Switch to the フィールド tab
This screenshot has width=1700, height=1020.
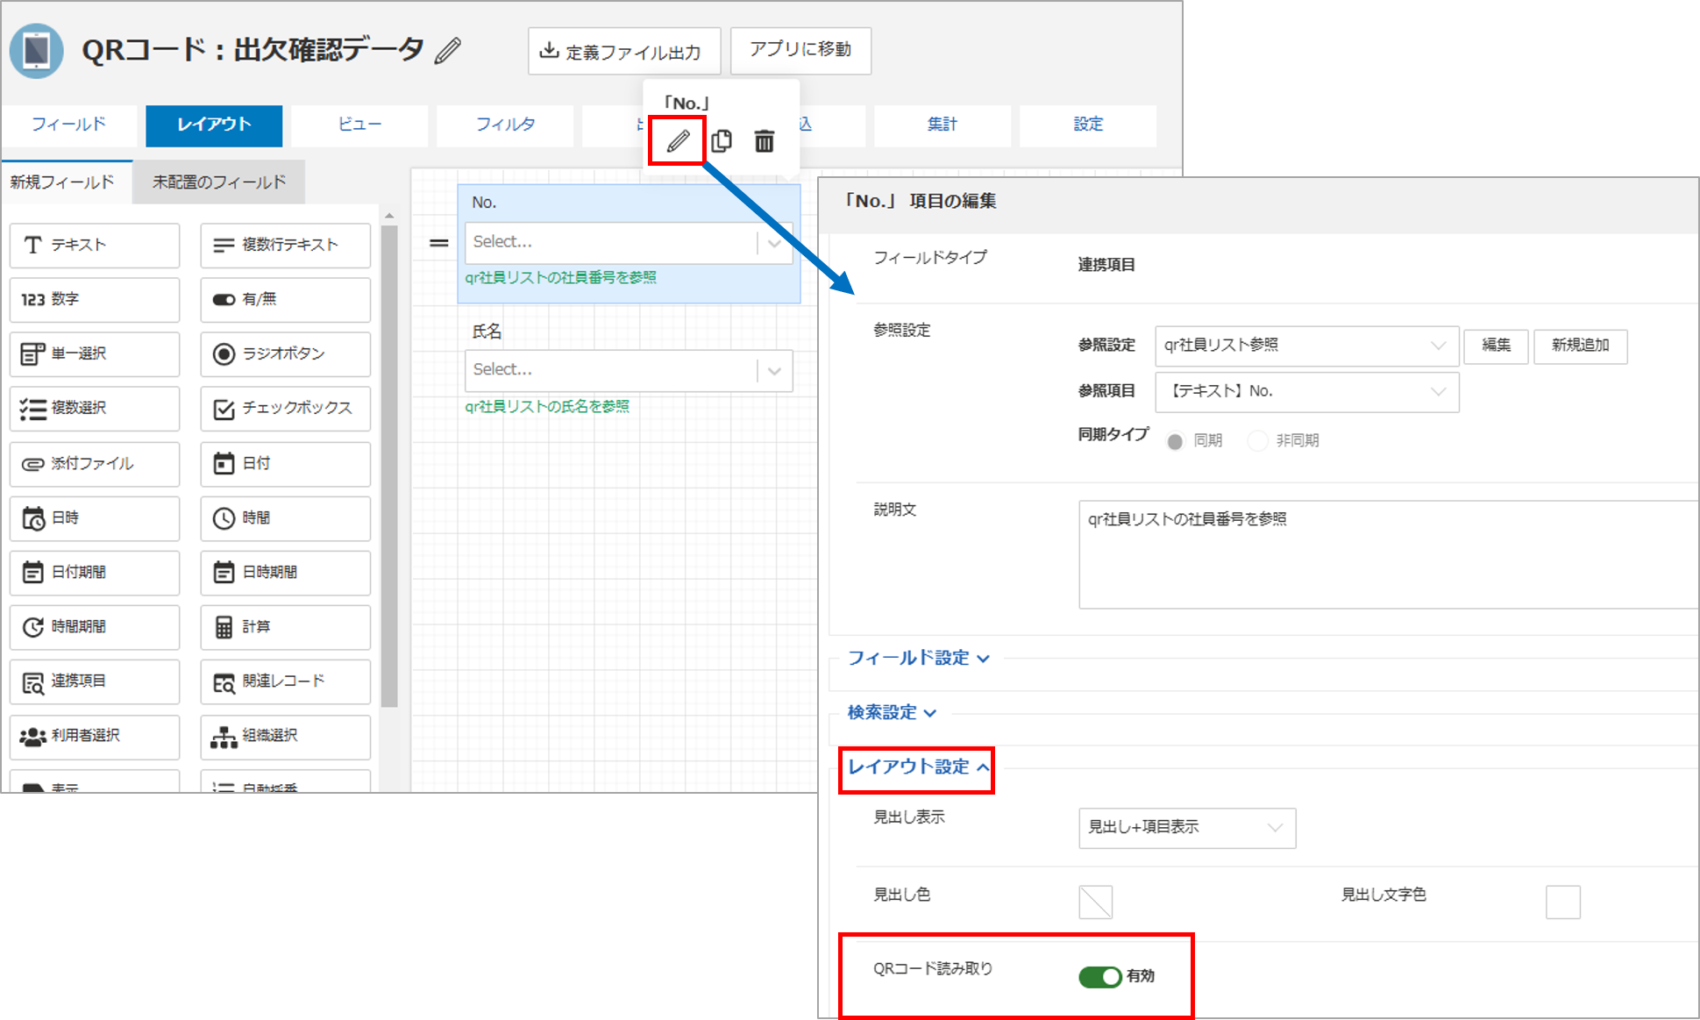click(68, 125)
